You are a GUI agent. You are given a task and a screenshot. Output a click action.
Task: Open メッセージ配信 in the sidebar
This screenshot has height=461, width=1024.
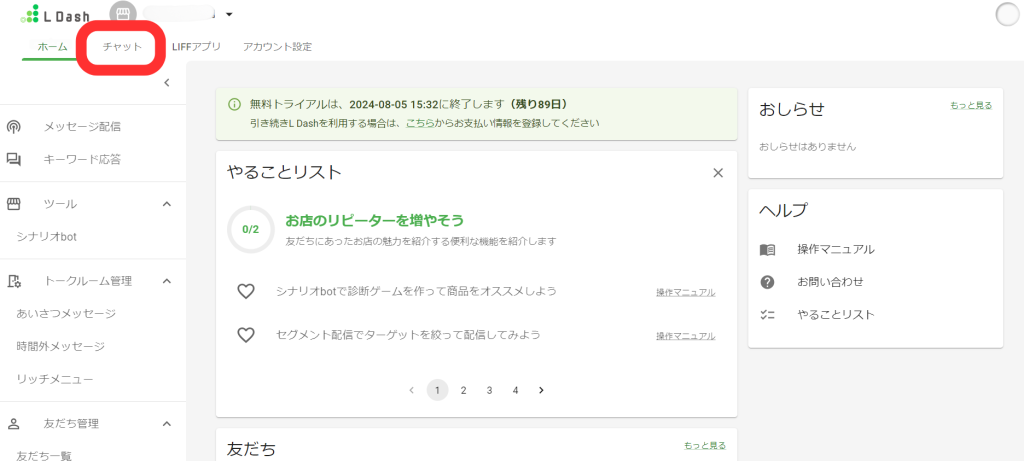coord(82,127)
